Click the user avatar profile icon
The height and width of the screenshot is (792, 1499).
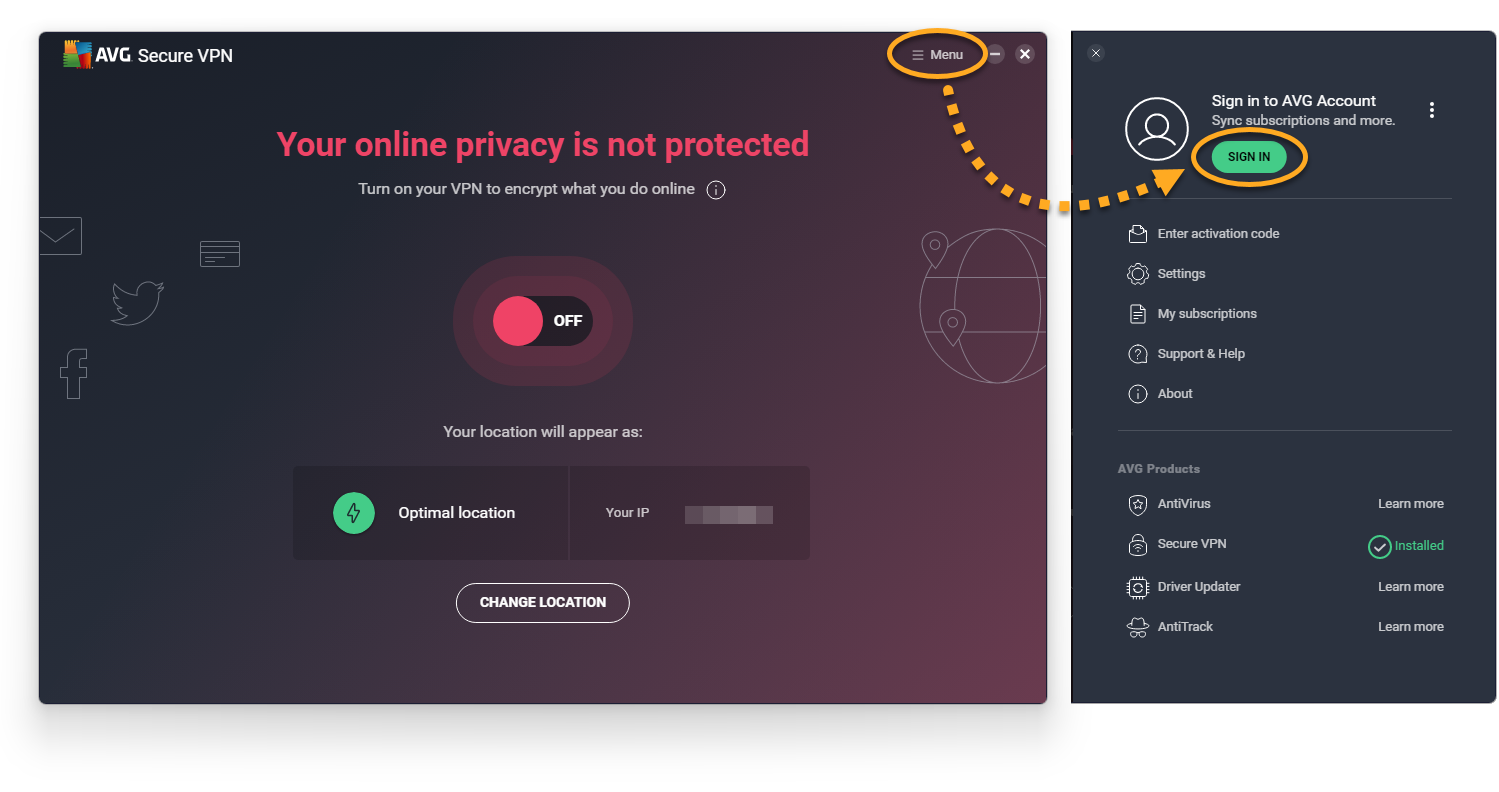(1156, 129)
